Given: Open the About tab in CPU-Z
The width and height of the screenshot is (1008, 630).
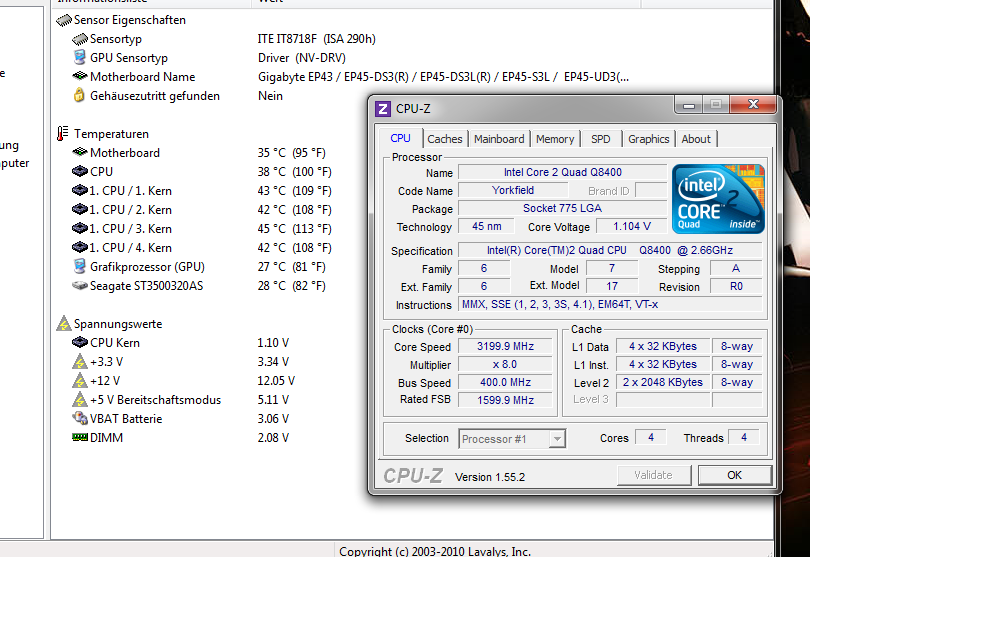Looking at the screenshot, I should point(696,139).
